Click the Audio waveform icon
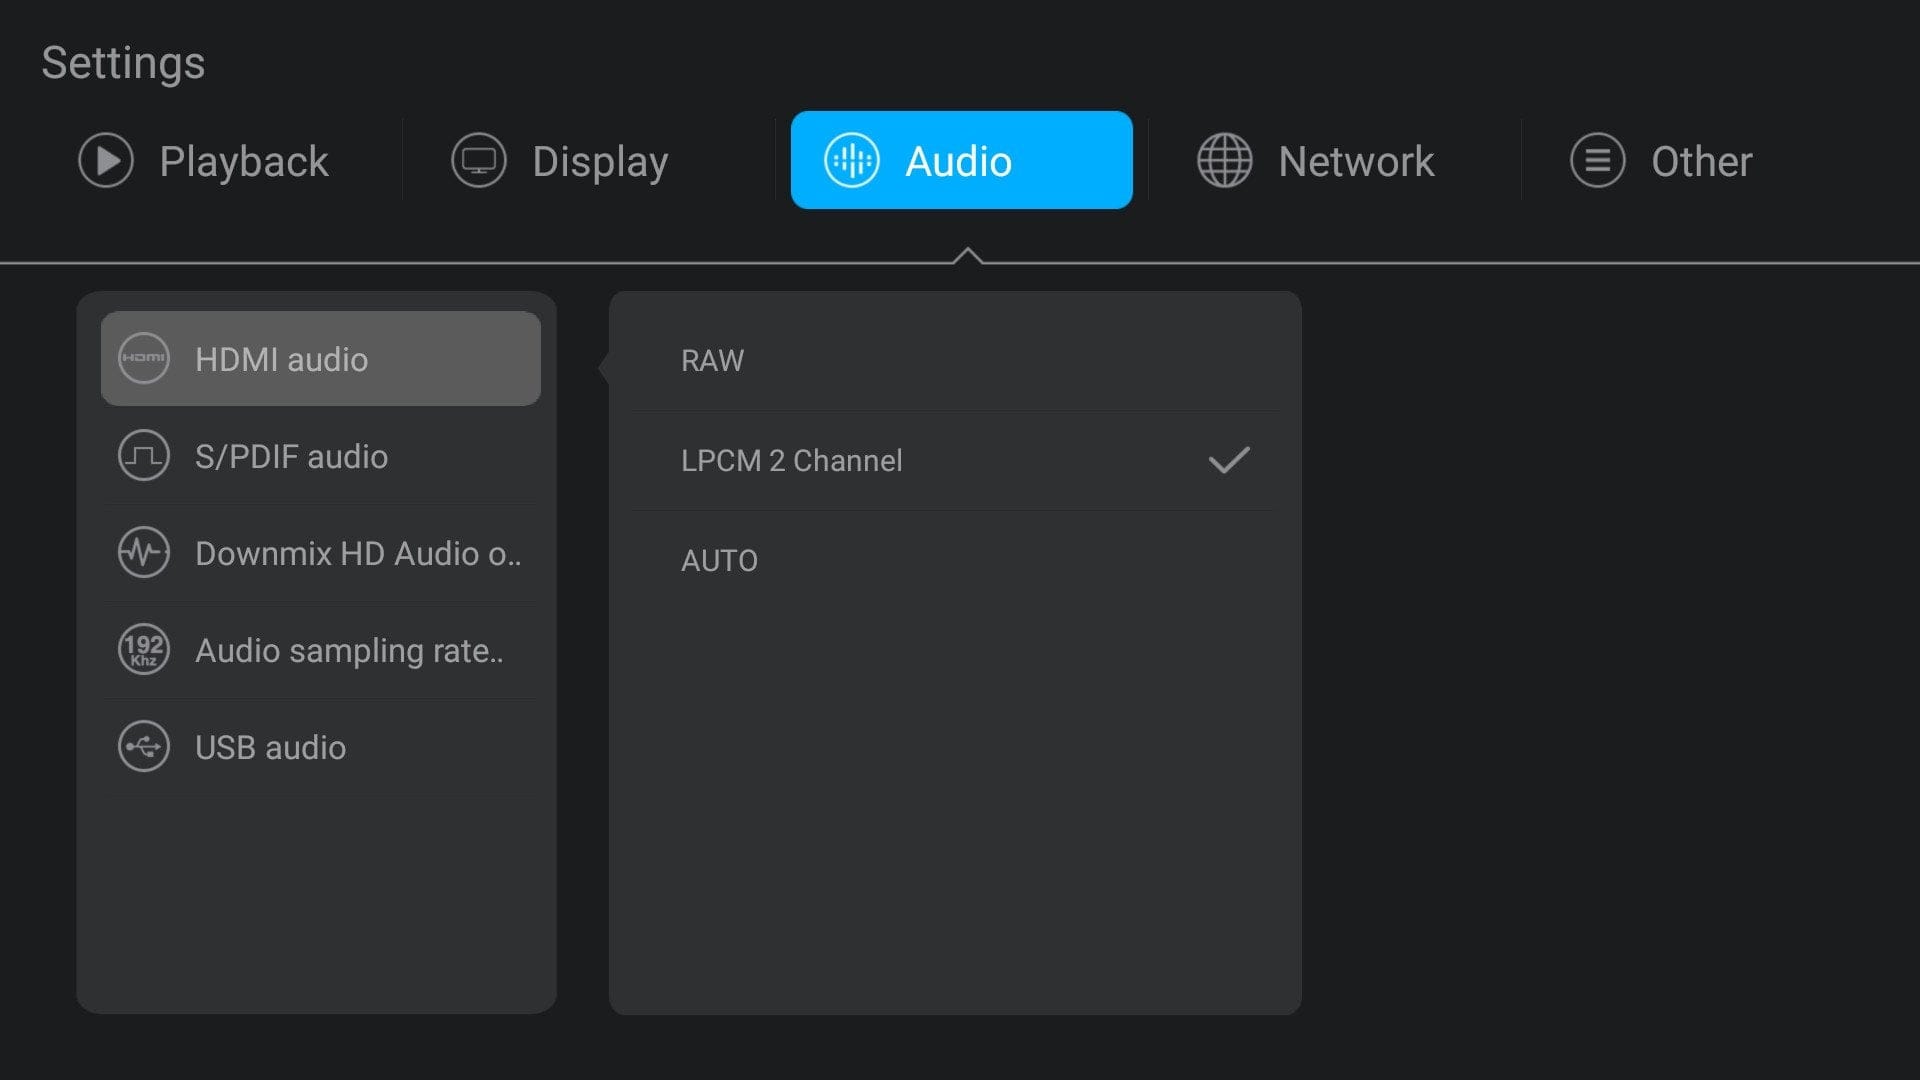 pyautogui.click(x=852, y=160)
